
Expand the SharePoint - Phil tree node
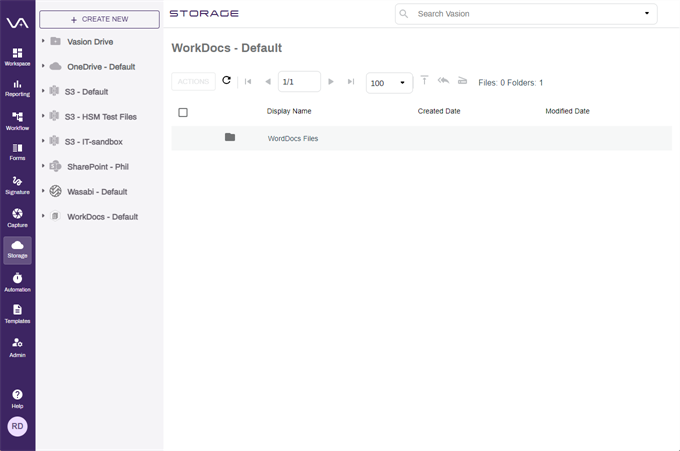[x=43, y=166]
